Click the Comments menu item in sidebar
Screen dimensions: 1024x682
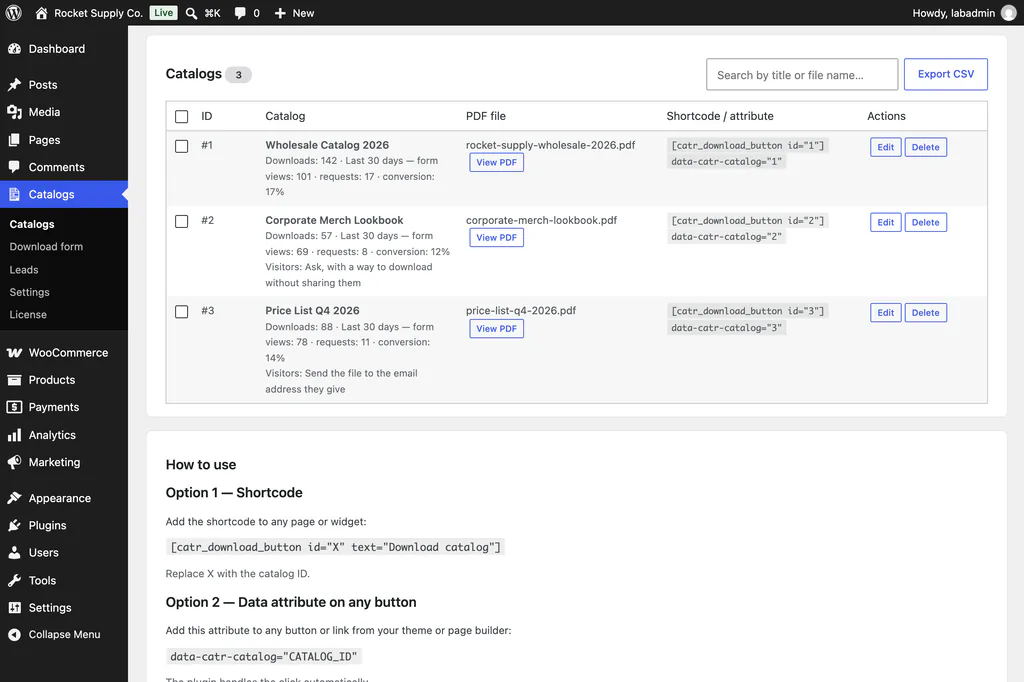(x=64, y=167)
